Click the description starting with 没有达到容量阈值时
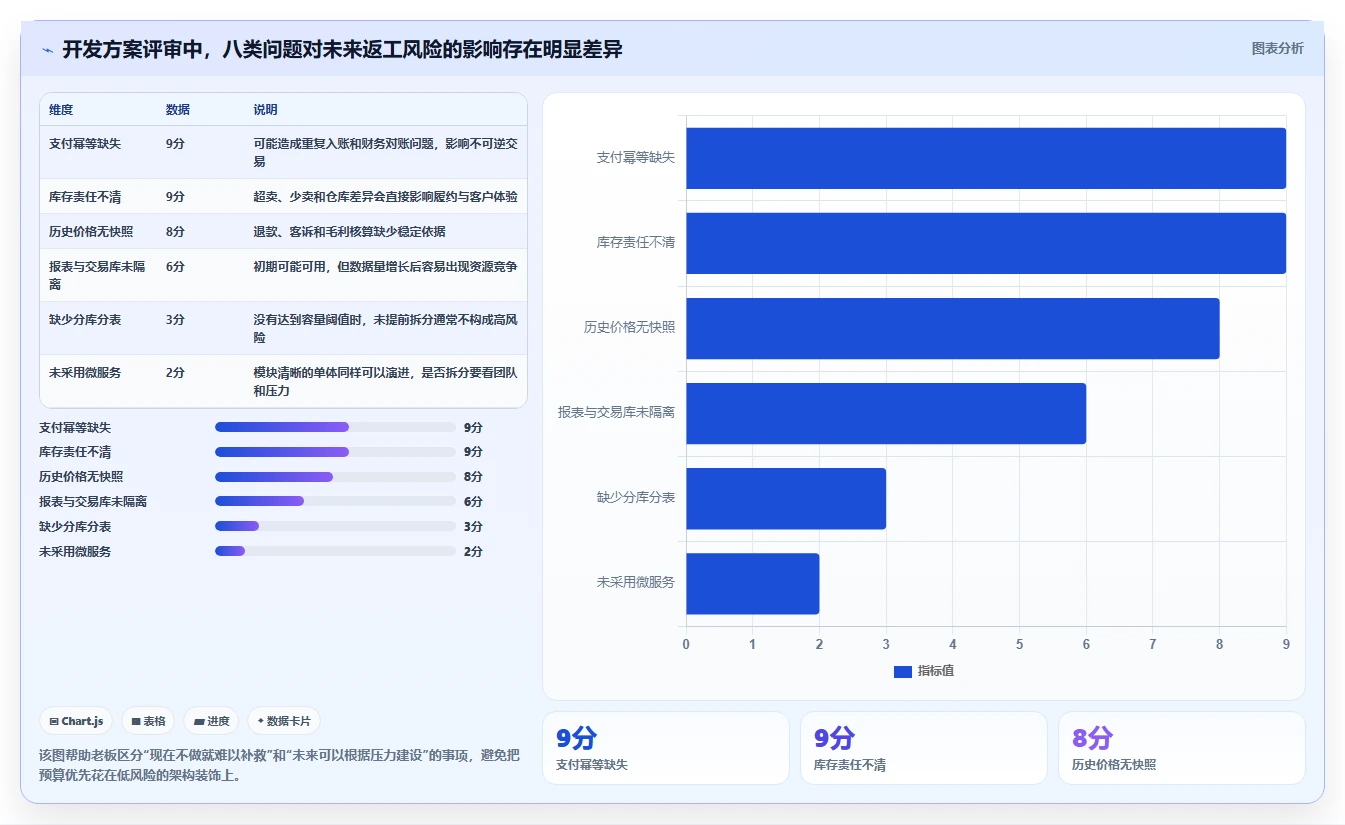The image size is (1345, 825). pyautogui.click(x=385, y=329)
